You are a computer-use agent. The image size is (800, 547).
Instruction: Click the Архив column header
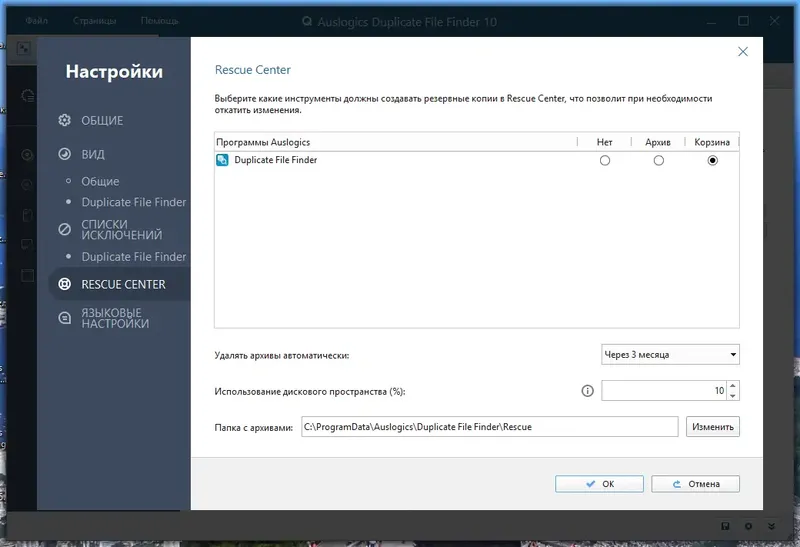(x=658, y=142)
